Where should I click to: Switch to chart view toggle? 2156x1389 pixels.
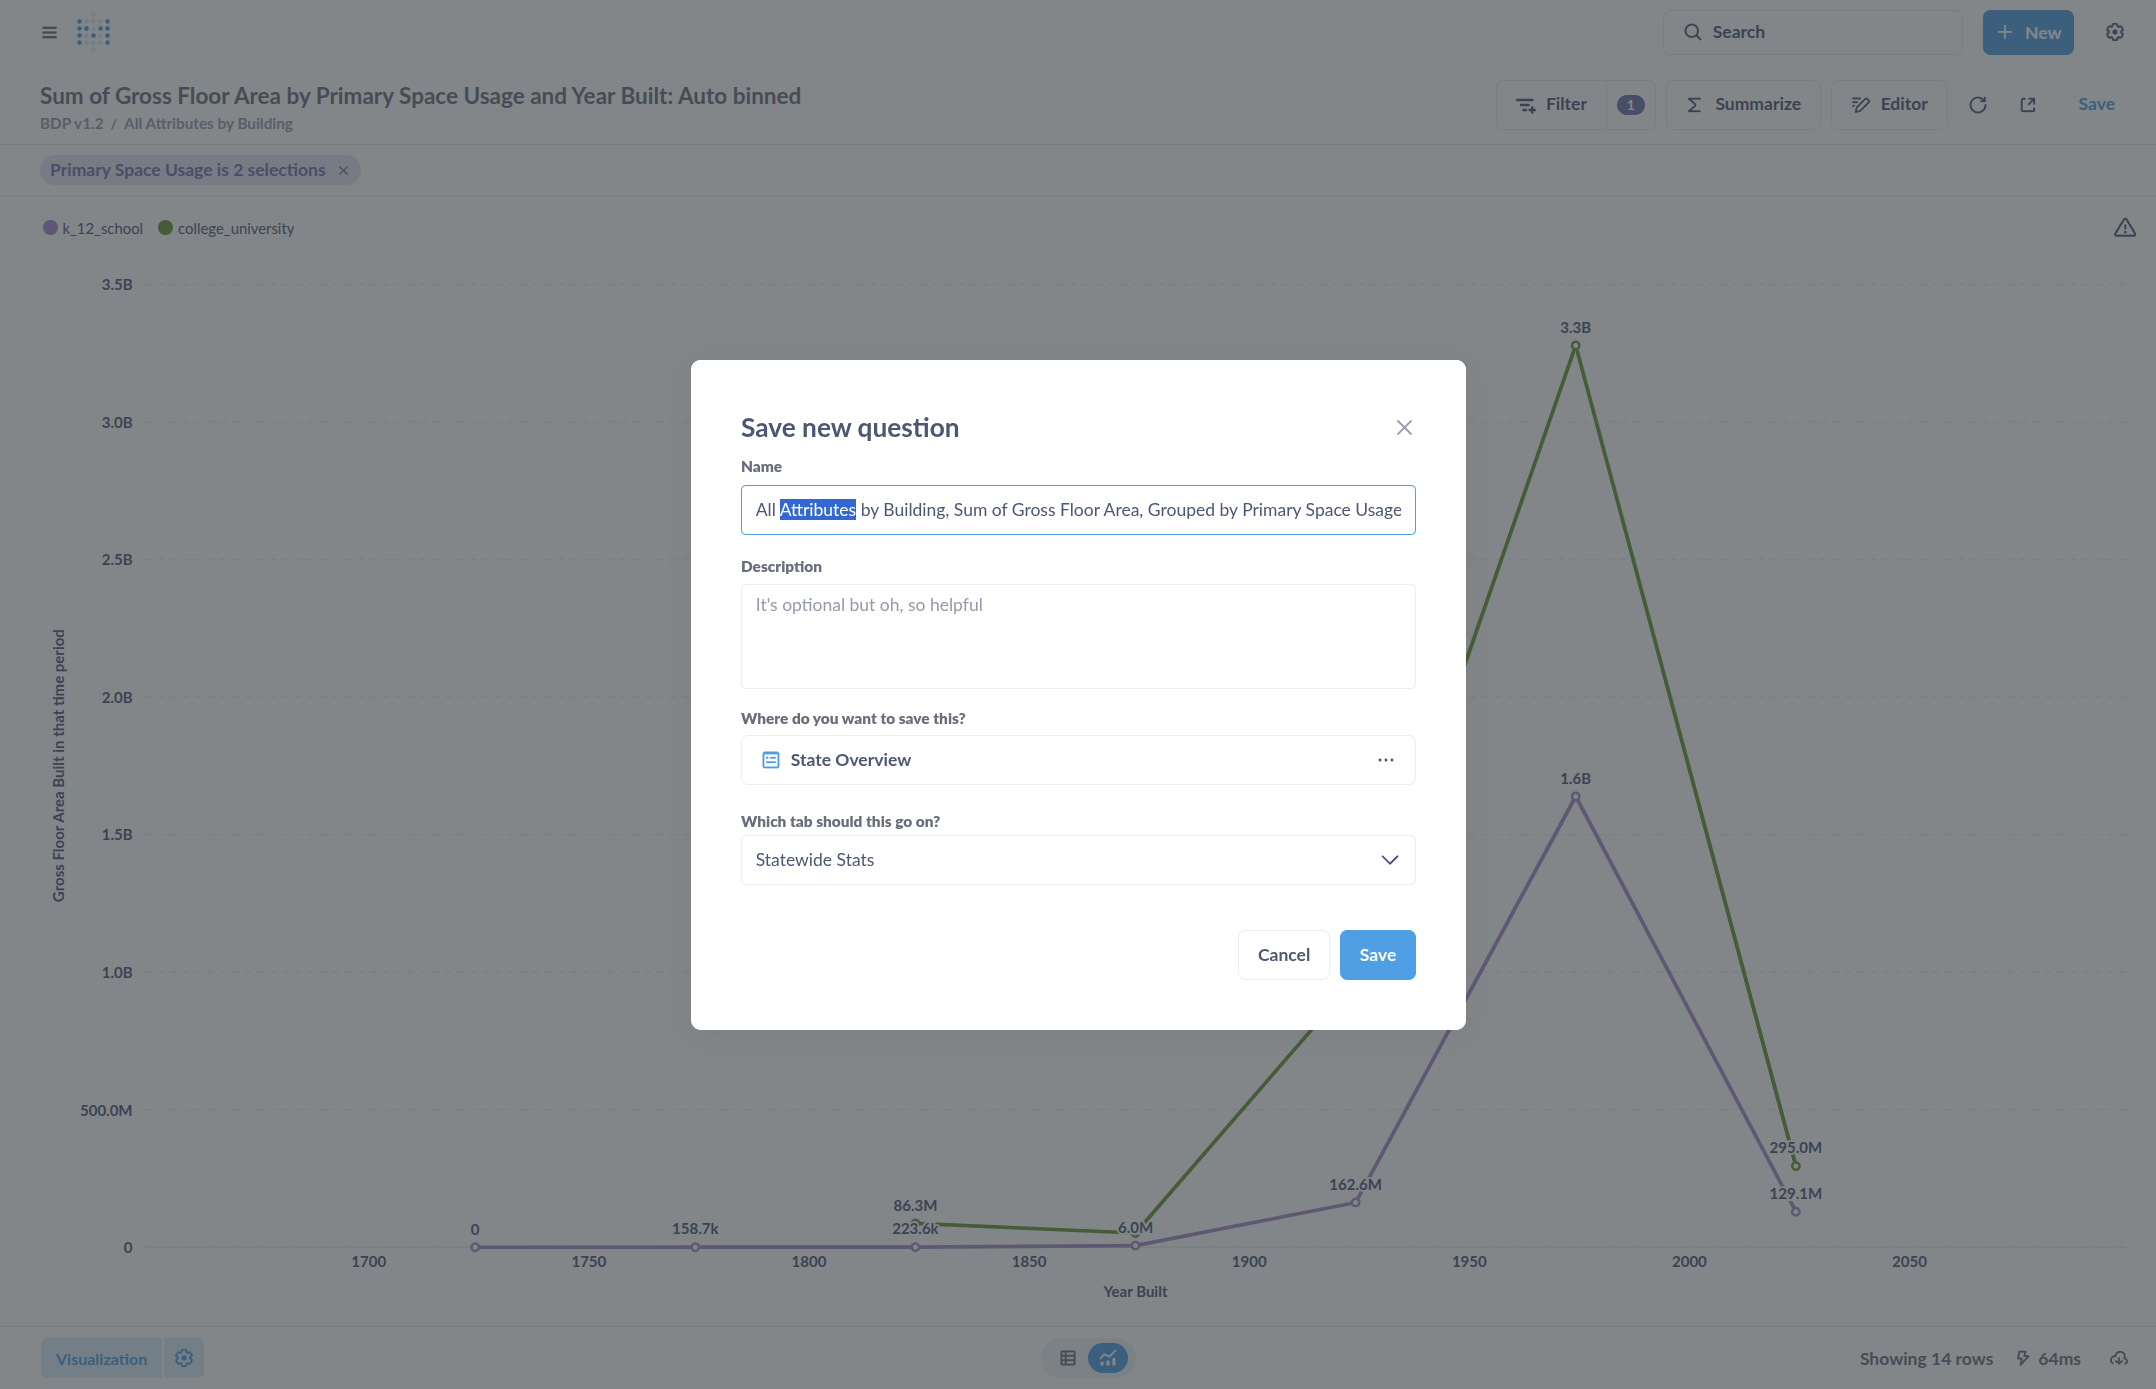[x=1108, y=1358]
